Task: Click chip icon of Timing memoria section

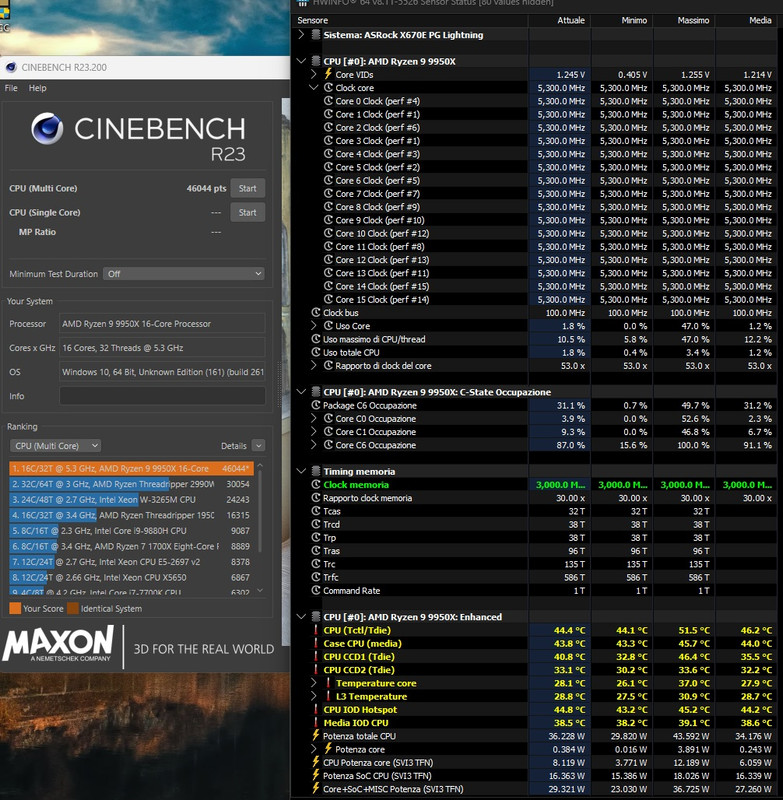Action: (316, 471)
